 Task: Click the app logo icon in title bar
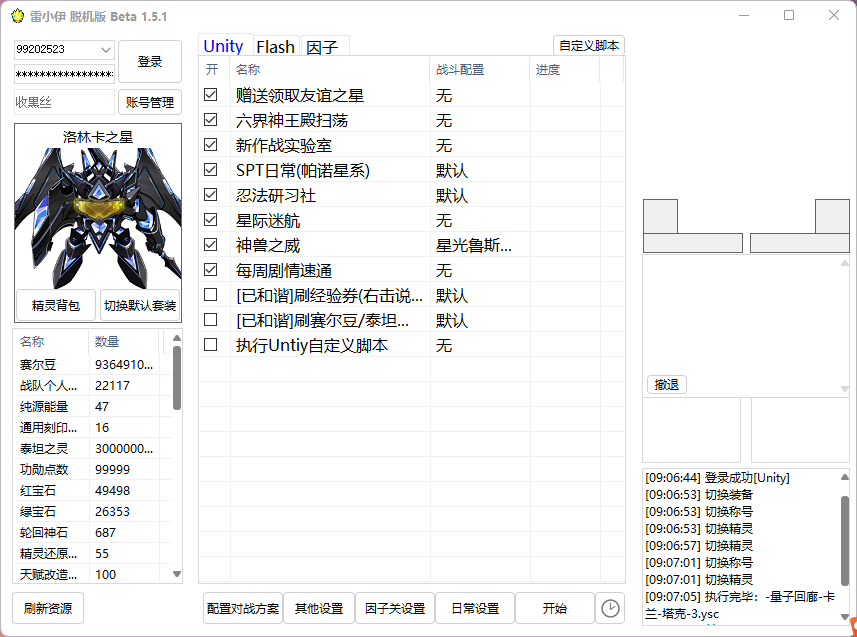pos(17,16)
